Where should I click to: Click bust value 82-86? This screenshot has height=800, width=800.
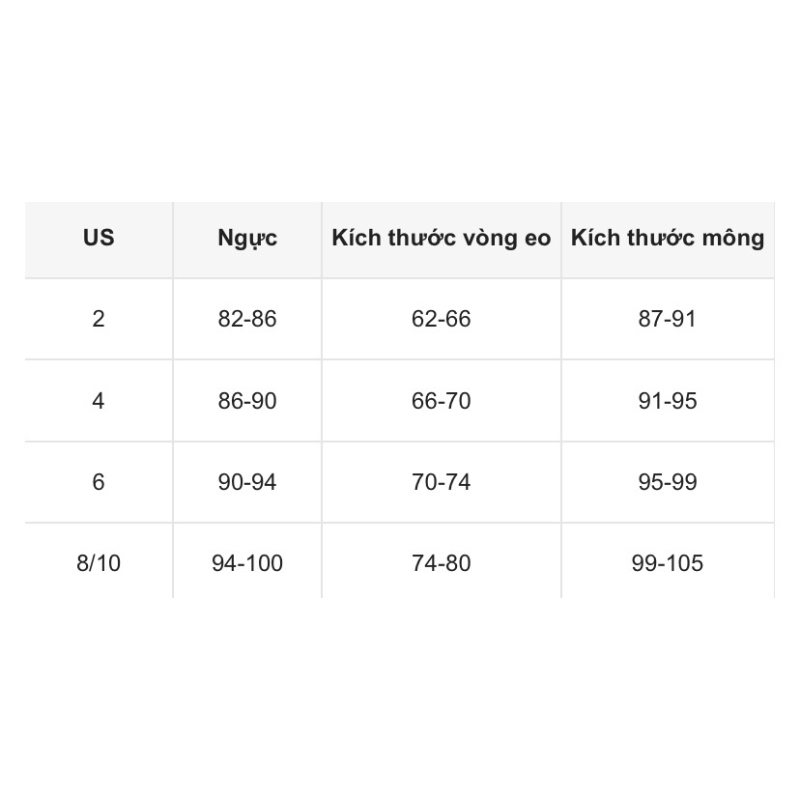tap(247, 319)
